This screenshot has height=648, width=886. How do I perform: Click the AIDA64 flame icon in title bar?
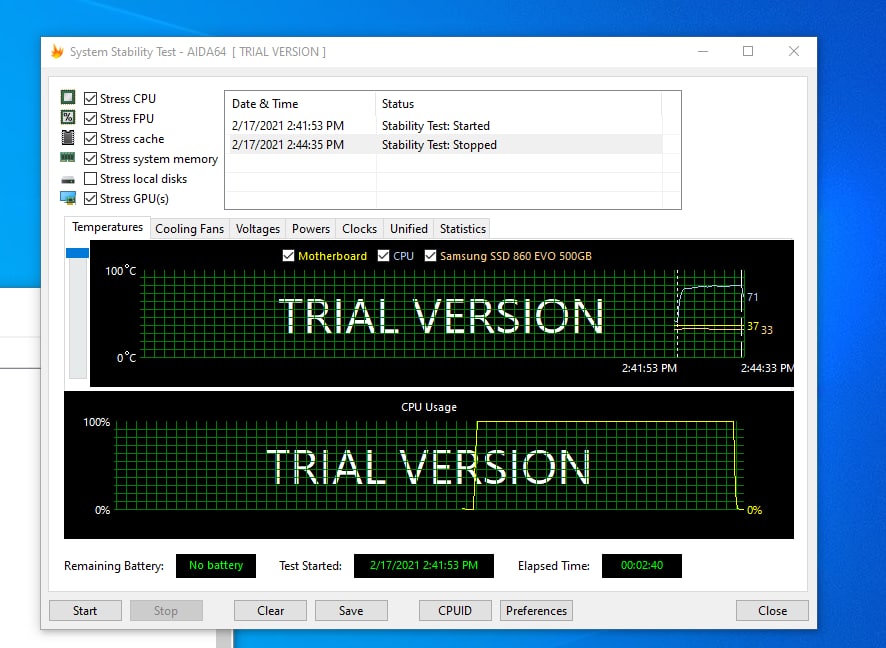(57, 51)
